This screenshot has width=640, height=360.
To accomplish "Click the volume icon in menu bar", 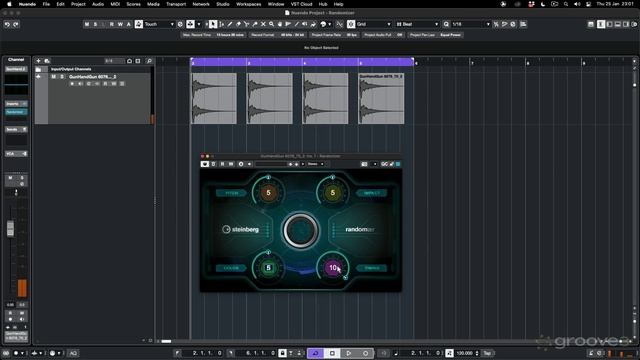I will (x=577, y=4).
